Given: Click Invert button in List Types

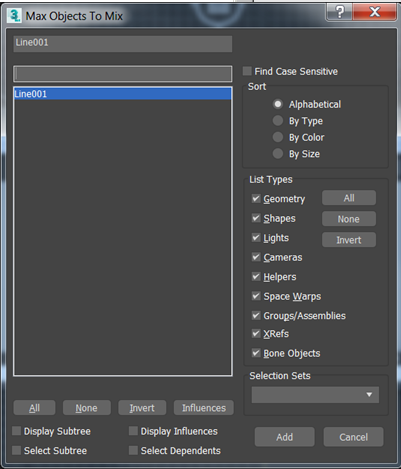Looking at the screenshot, I should 349,240.
